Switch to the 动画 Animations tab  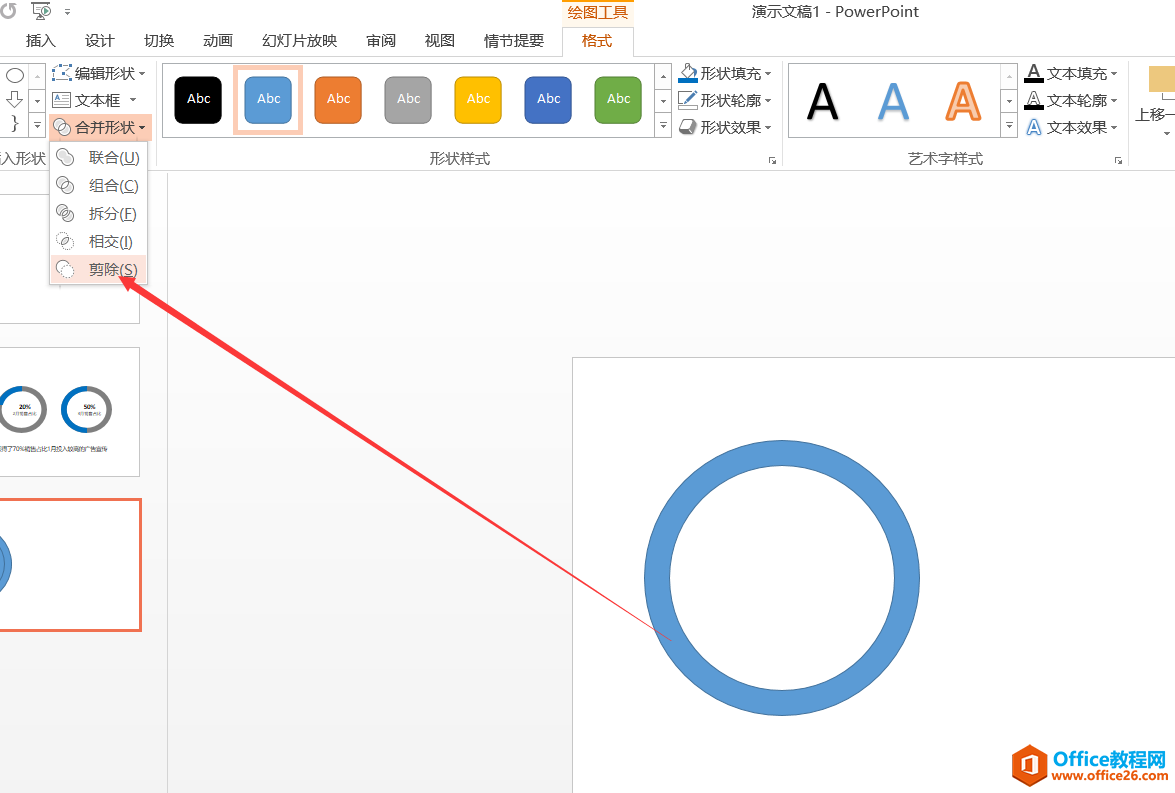click(218, 40)
